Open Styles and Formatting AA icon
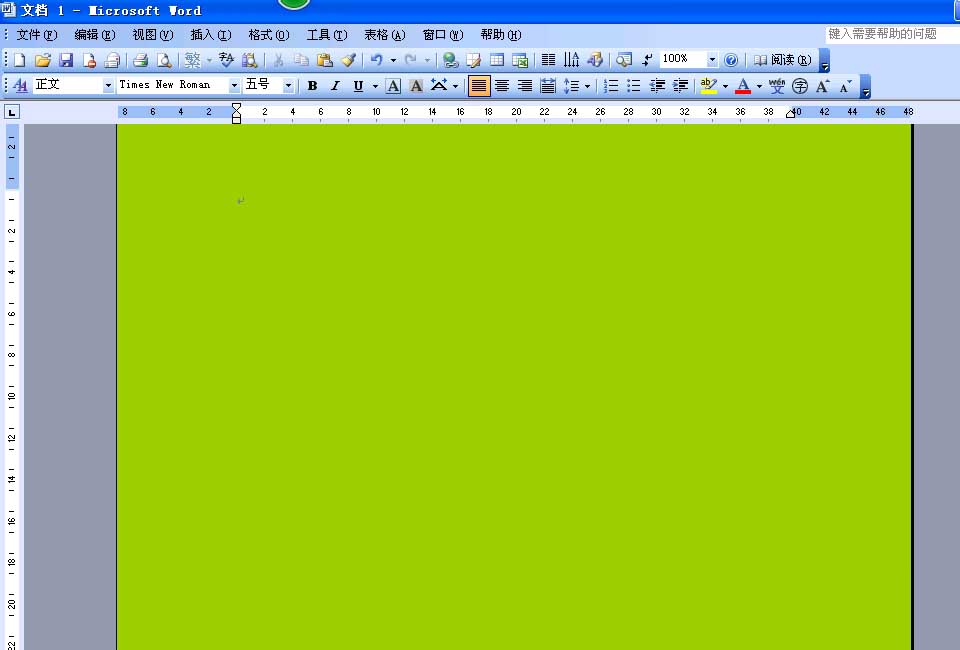The width and height of the screenshot is (960, 650). (x=20, y=86)
